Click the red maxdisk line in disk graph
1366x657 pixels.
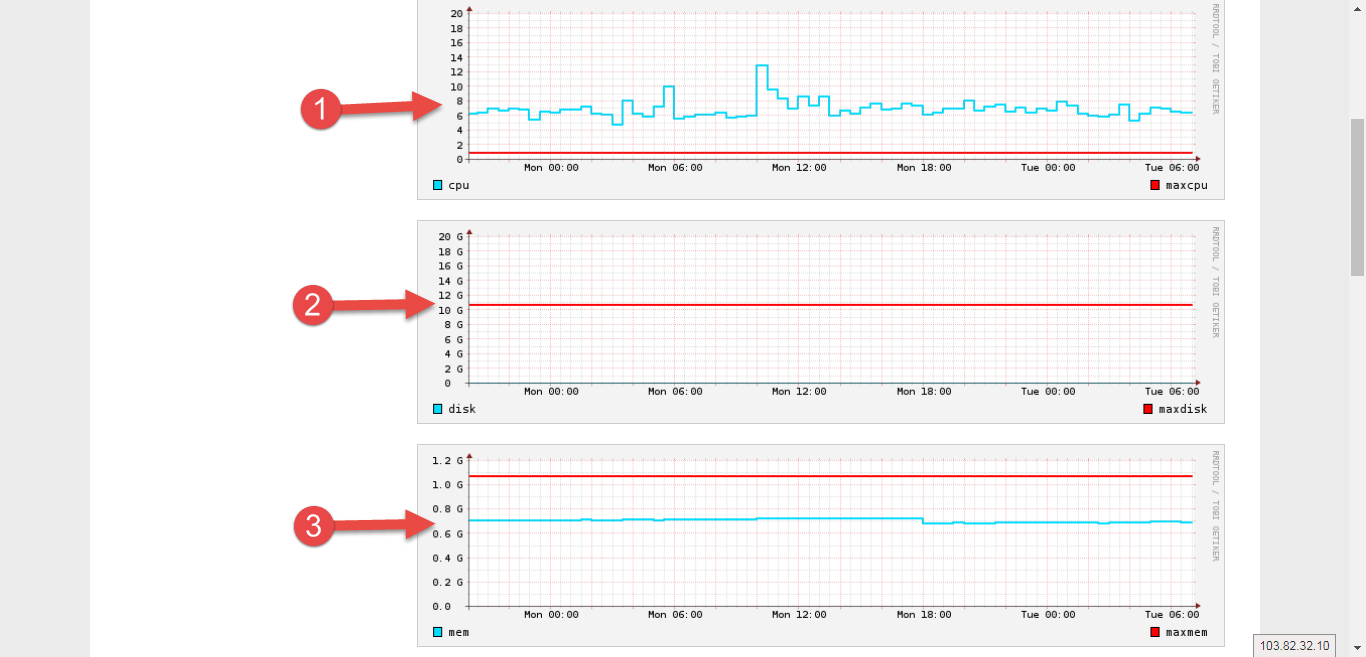pyautogui.click(x=830, y=304)
